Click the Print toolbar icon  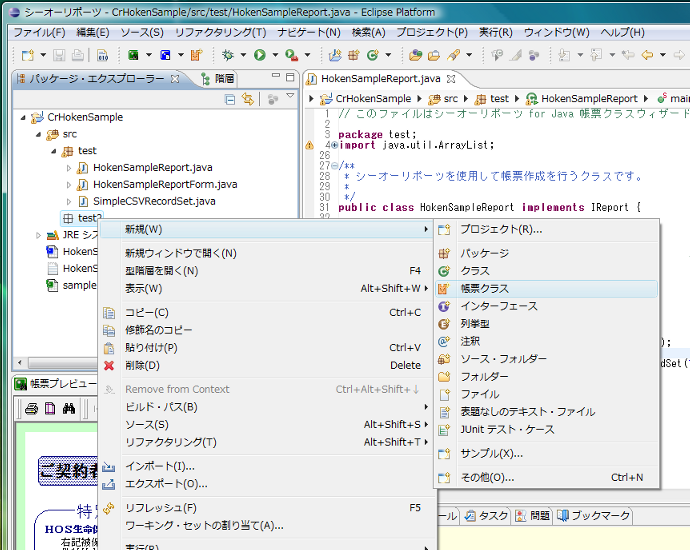(78, 55)
